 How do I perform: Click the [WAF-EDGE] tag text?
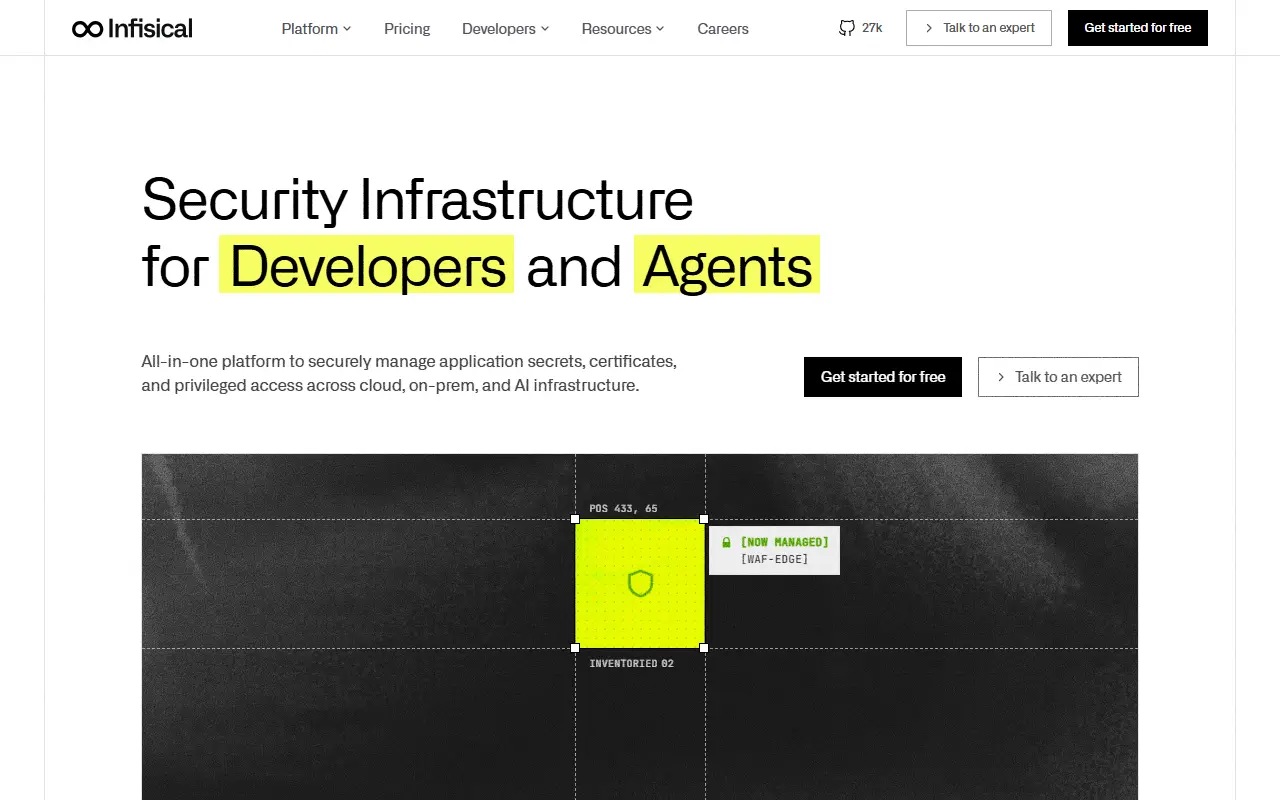774,559
